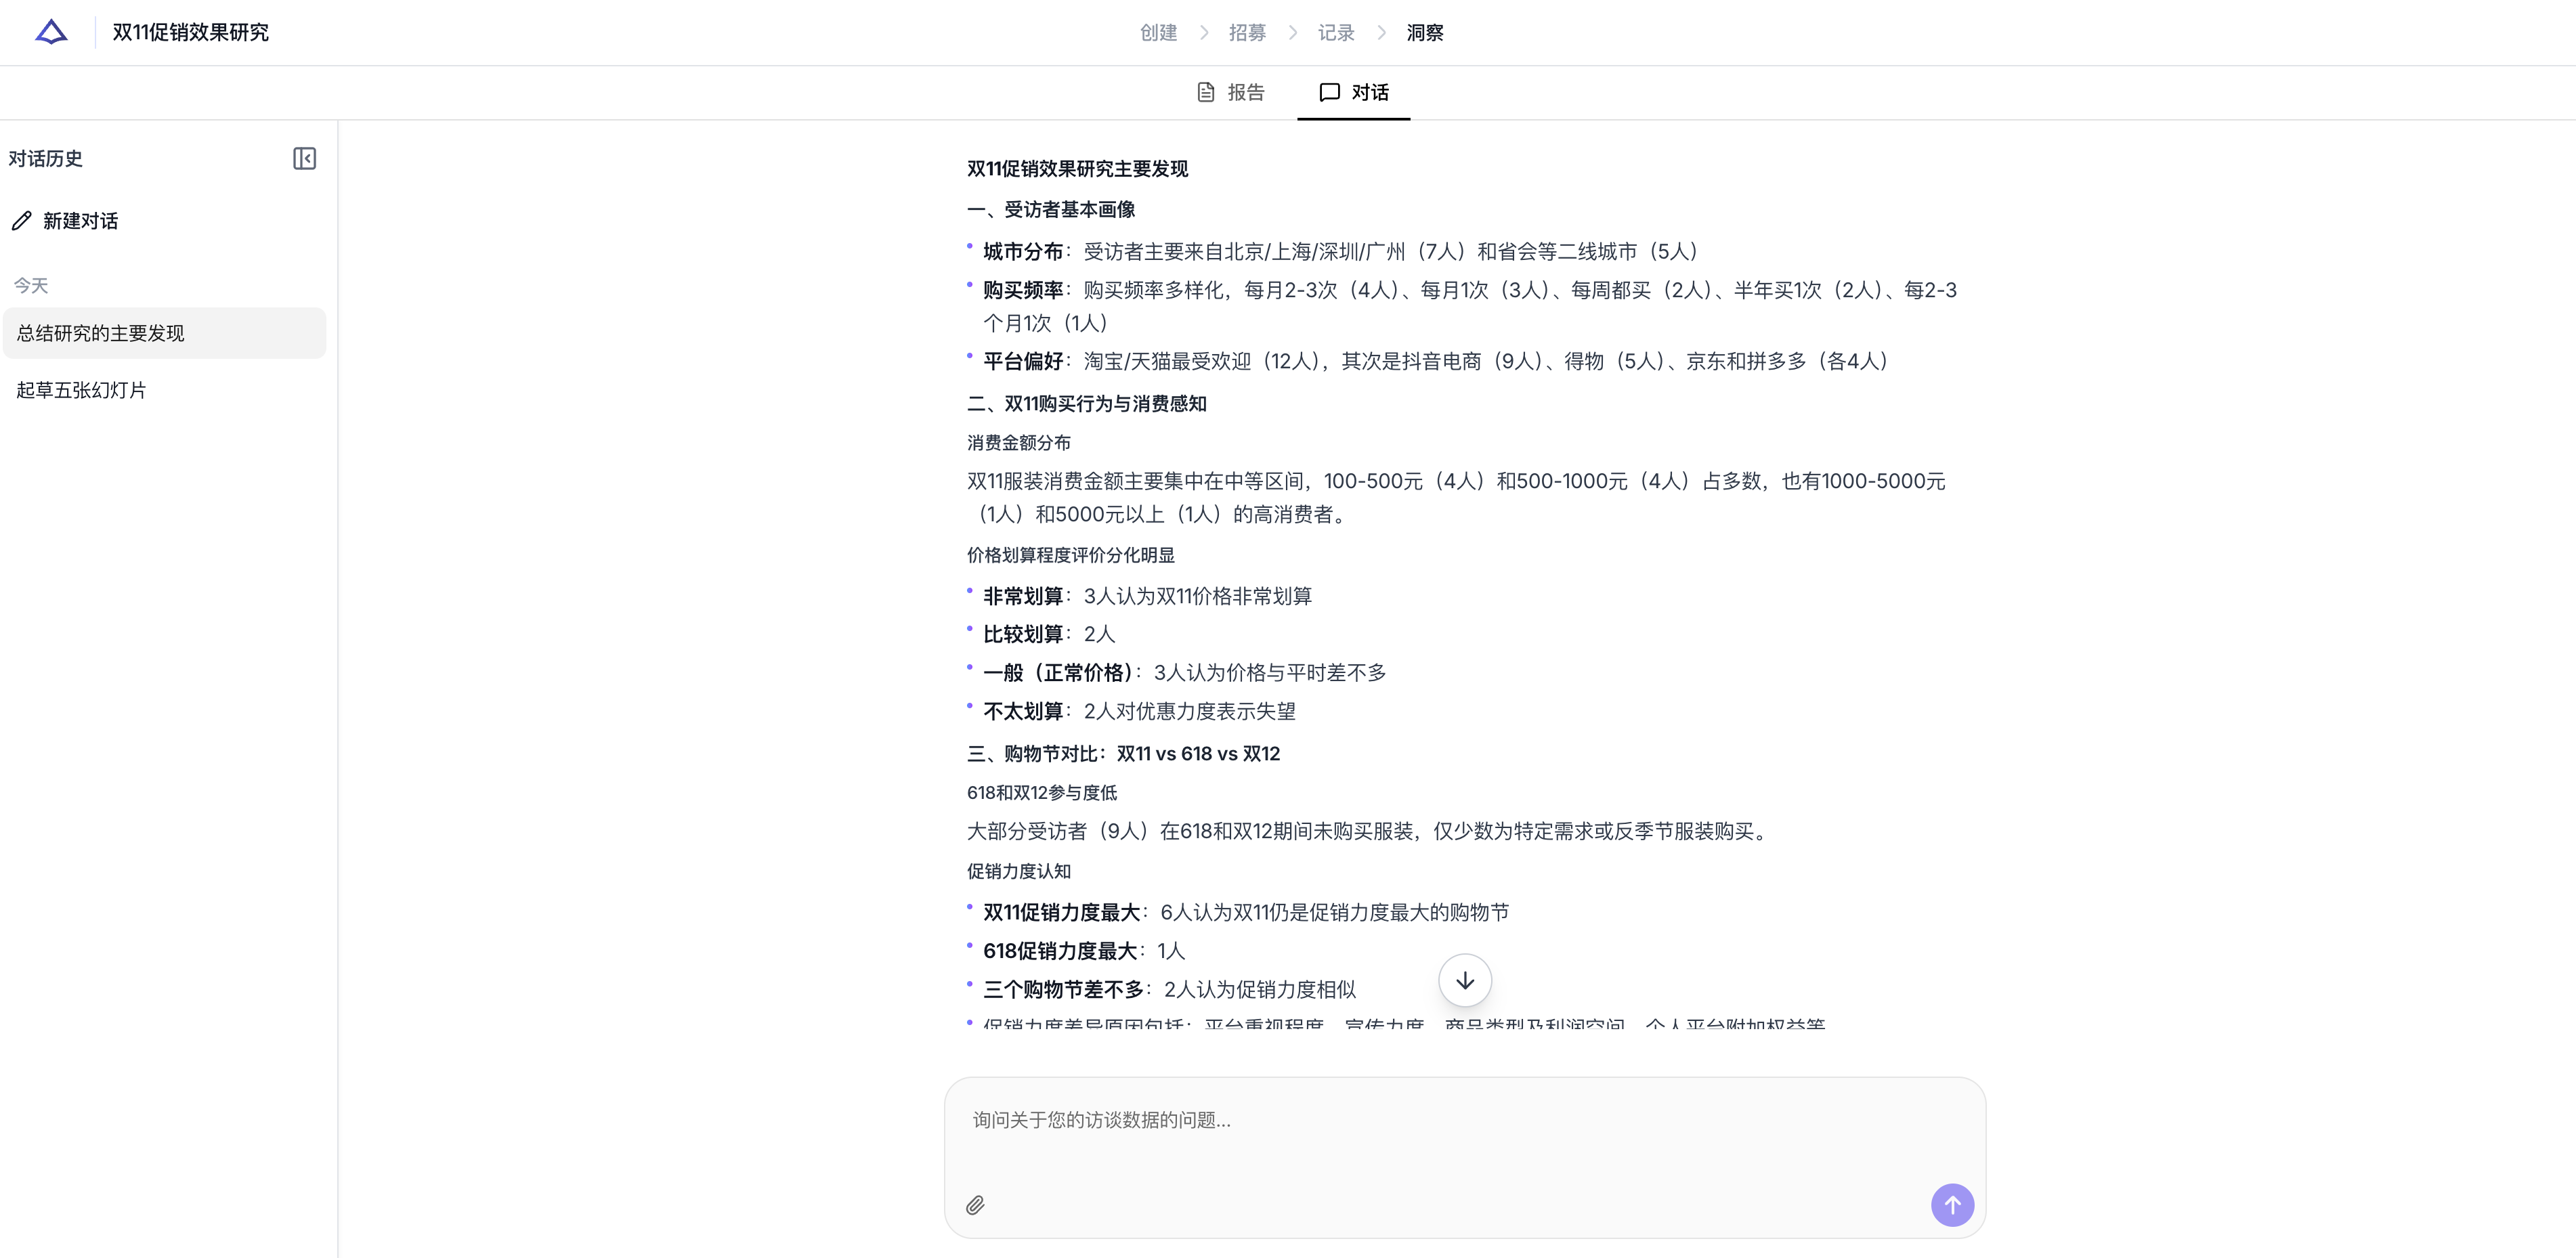Click the project title 双11促销效果研究

point(190,32)
